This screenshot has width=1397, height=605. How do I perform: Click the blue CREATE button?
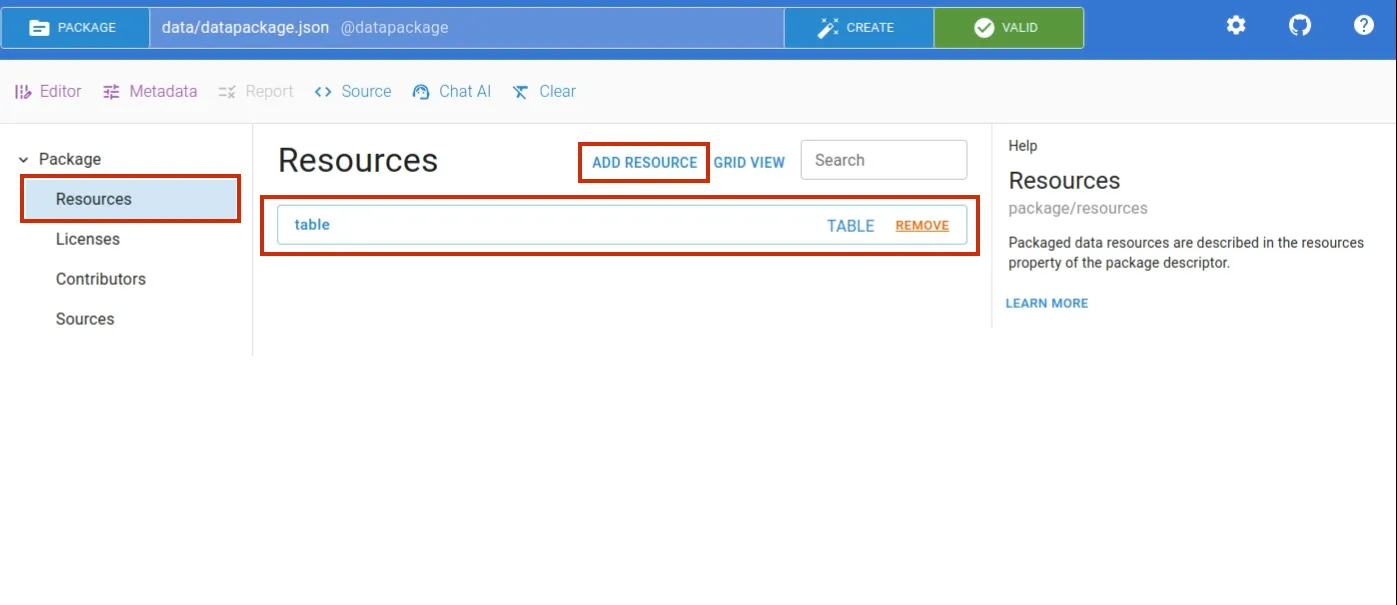858,28
